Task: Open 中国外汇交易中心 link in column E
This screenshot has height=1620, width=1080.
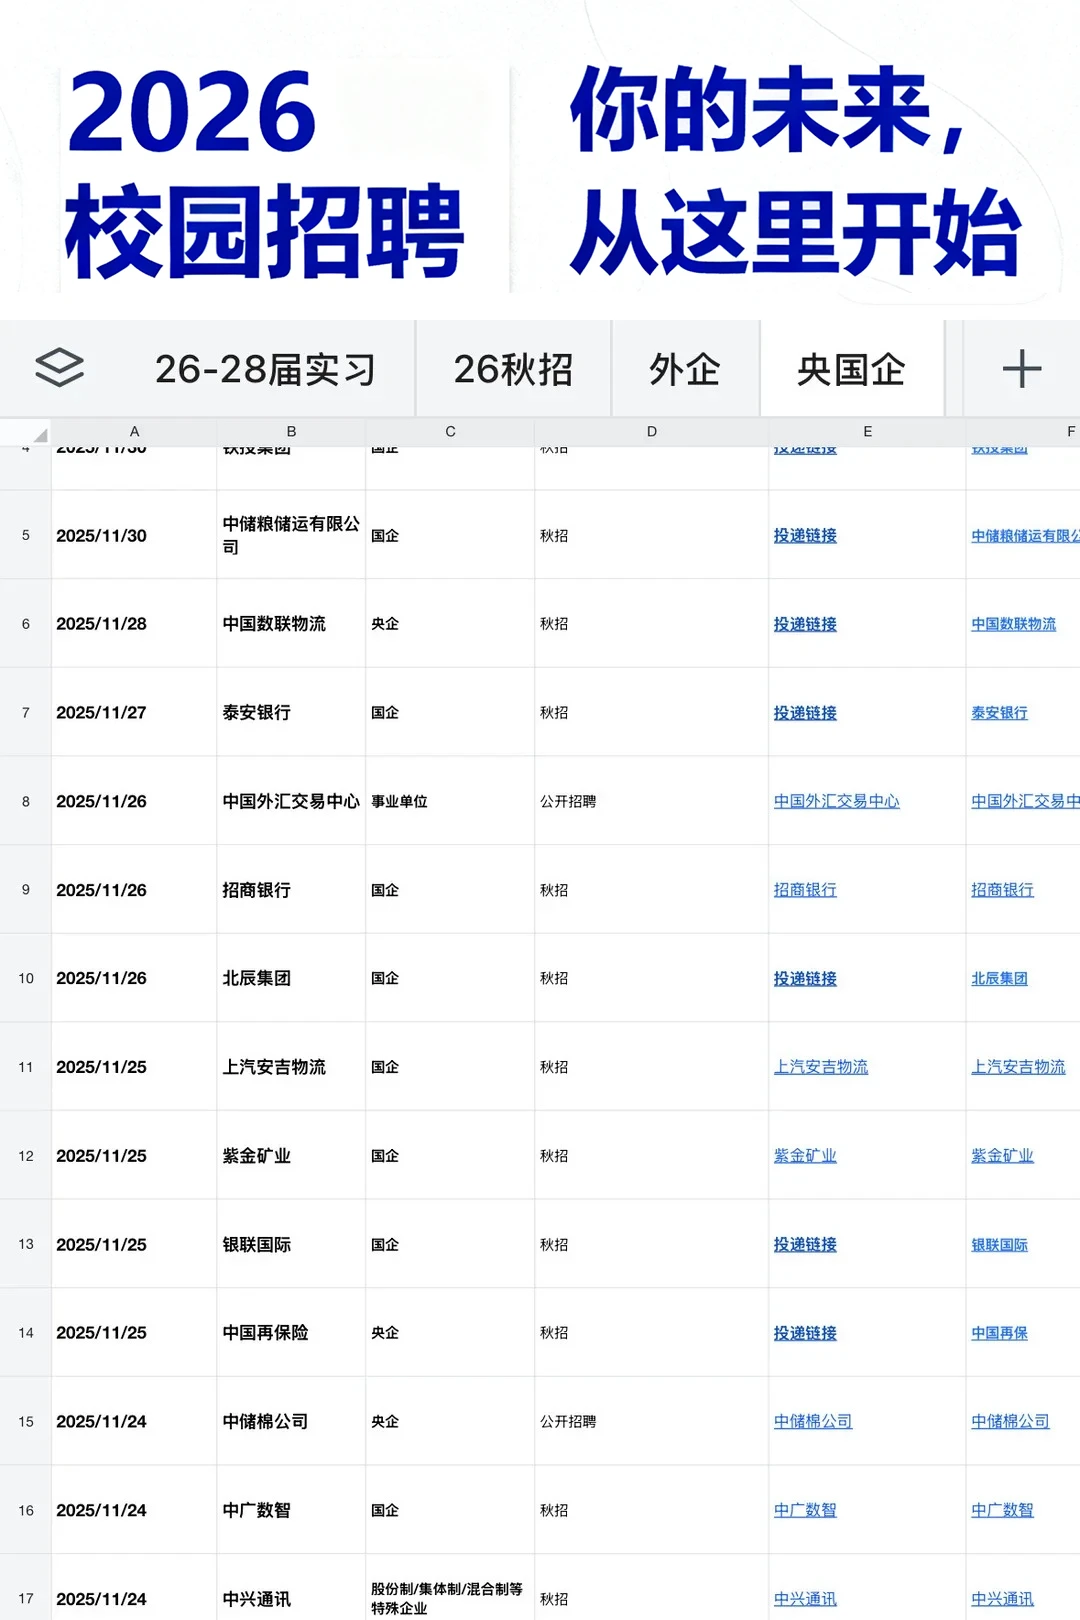Action: (837, 801)
